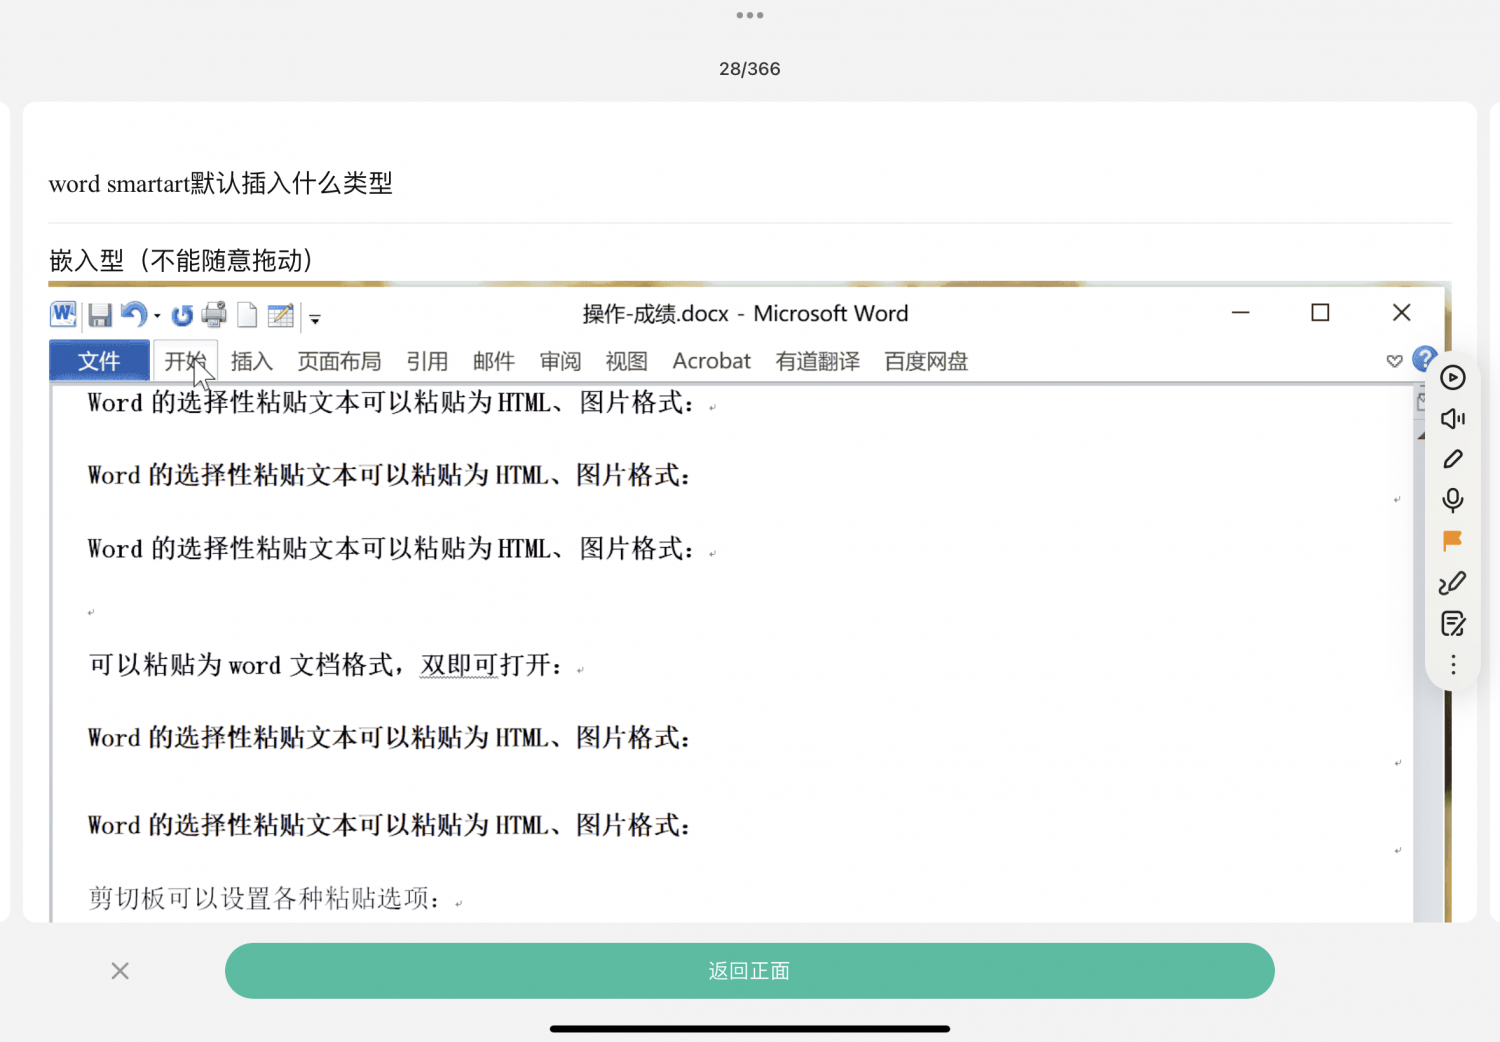
Task: Tap the three-dot handle at top
Action: coord(750,15)
